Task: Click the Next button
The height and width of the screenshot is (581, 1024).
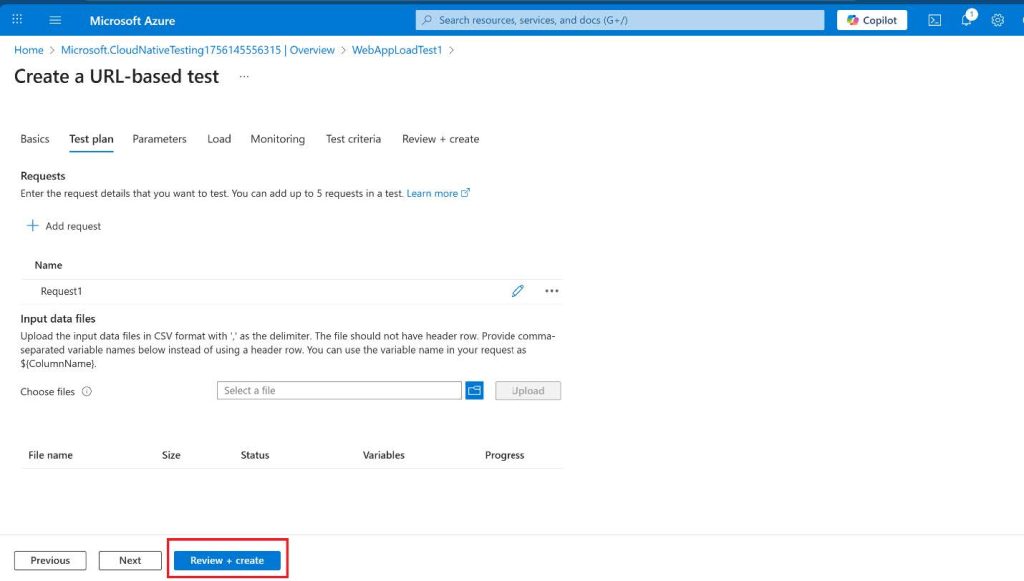Action: pyautogui.click(x=130, y=561)
